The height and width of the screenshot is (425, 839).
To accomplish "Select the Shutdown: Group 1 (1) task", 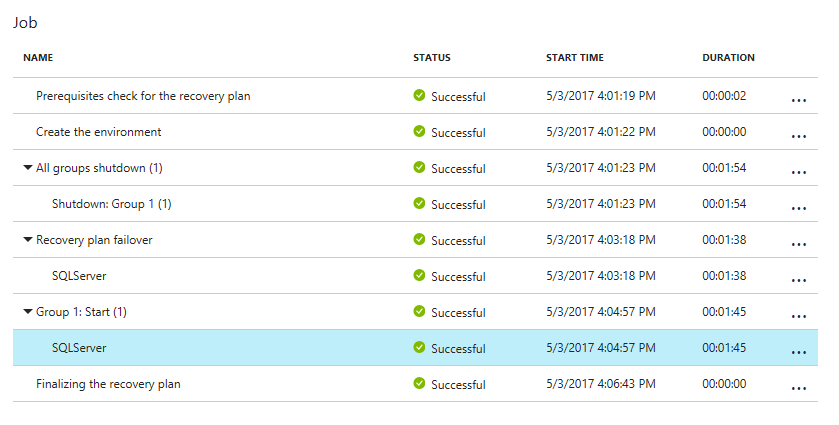I will point(111,204).
